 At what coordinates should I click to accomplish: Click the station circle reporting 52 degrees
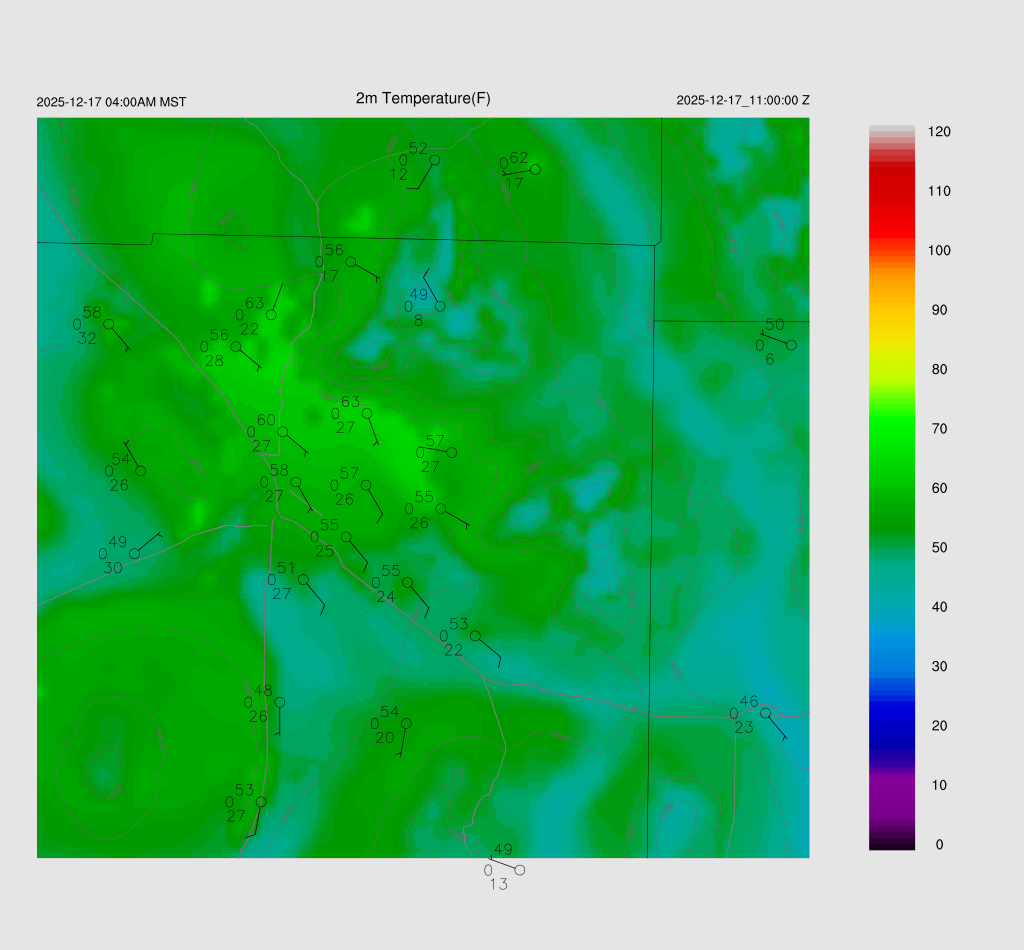(434, 160)
